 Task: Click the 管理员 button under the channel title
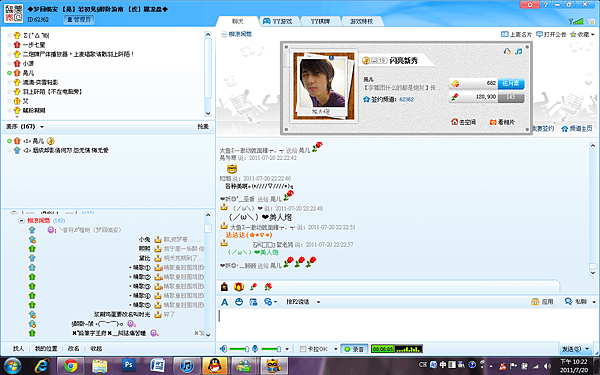click(79, 19)
